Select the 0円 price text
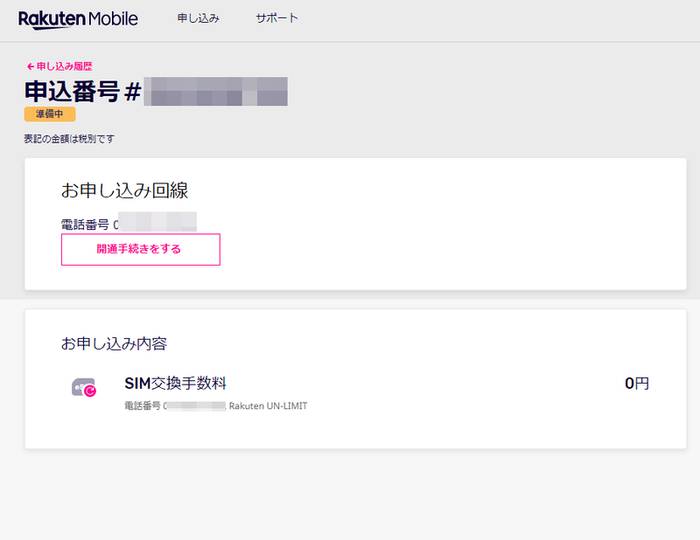The image size is (700, 540). pos(637,383)
